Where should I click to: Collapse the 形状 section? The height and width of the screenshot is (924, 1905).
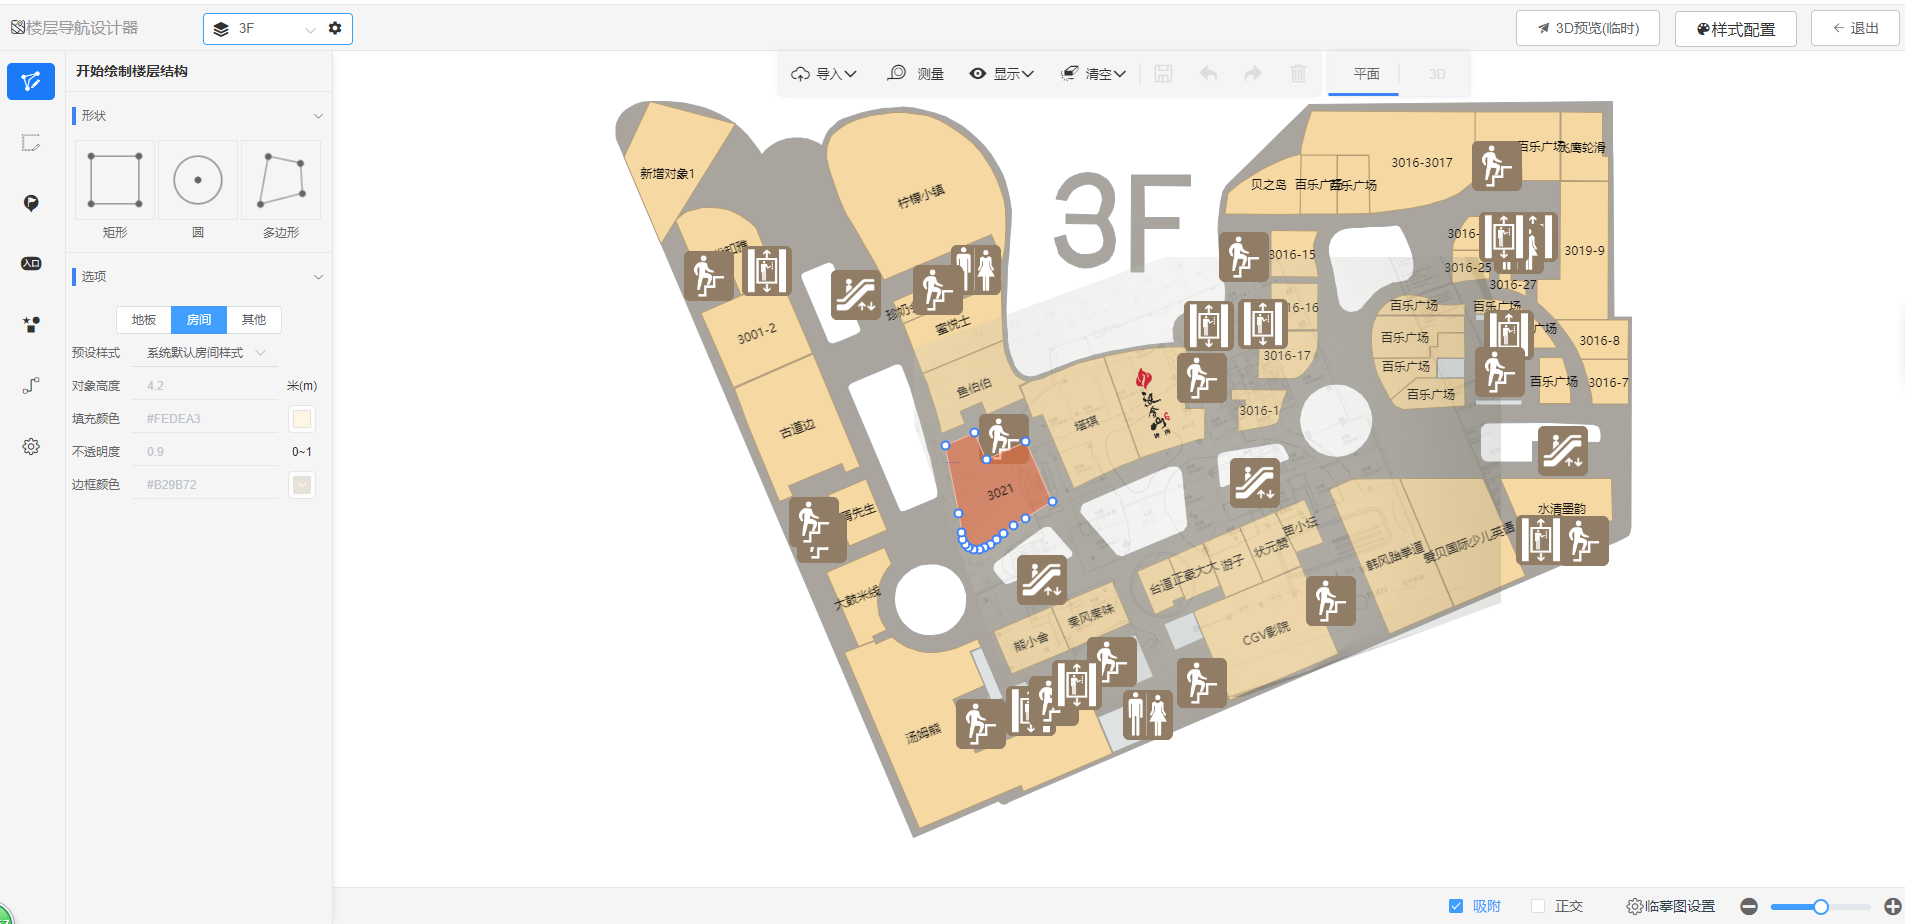click(318, 116)
